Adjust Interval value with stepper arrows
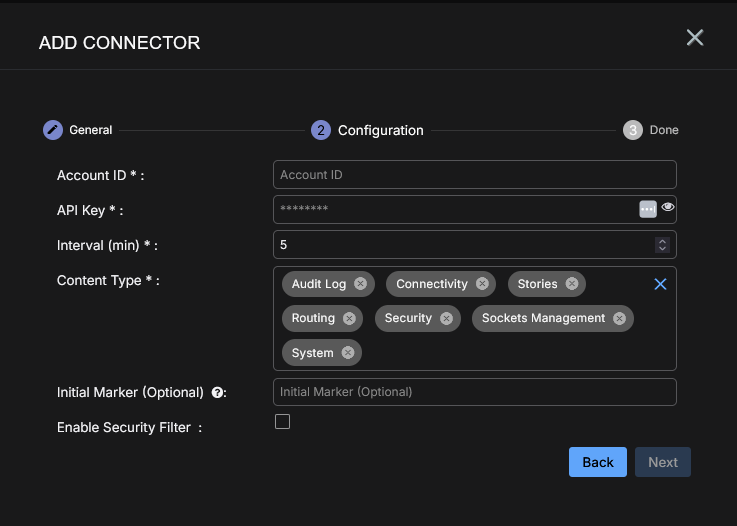 662,244
